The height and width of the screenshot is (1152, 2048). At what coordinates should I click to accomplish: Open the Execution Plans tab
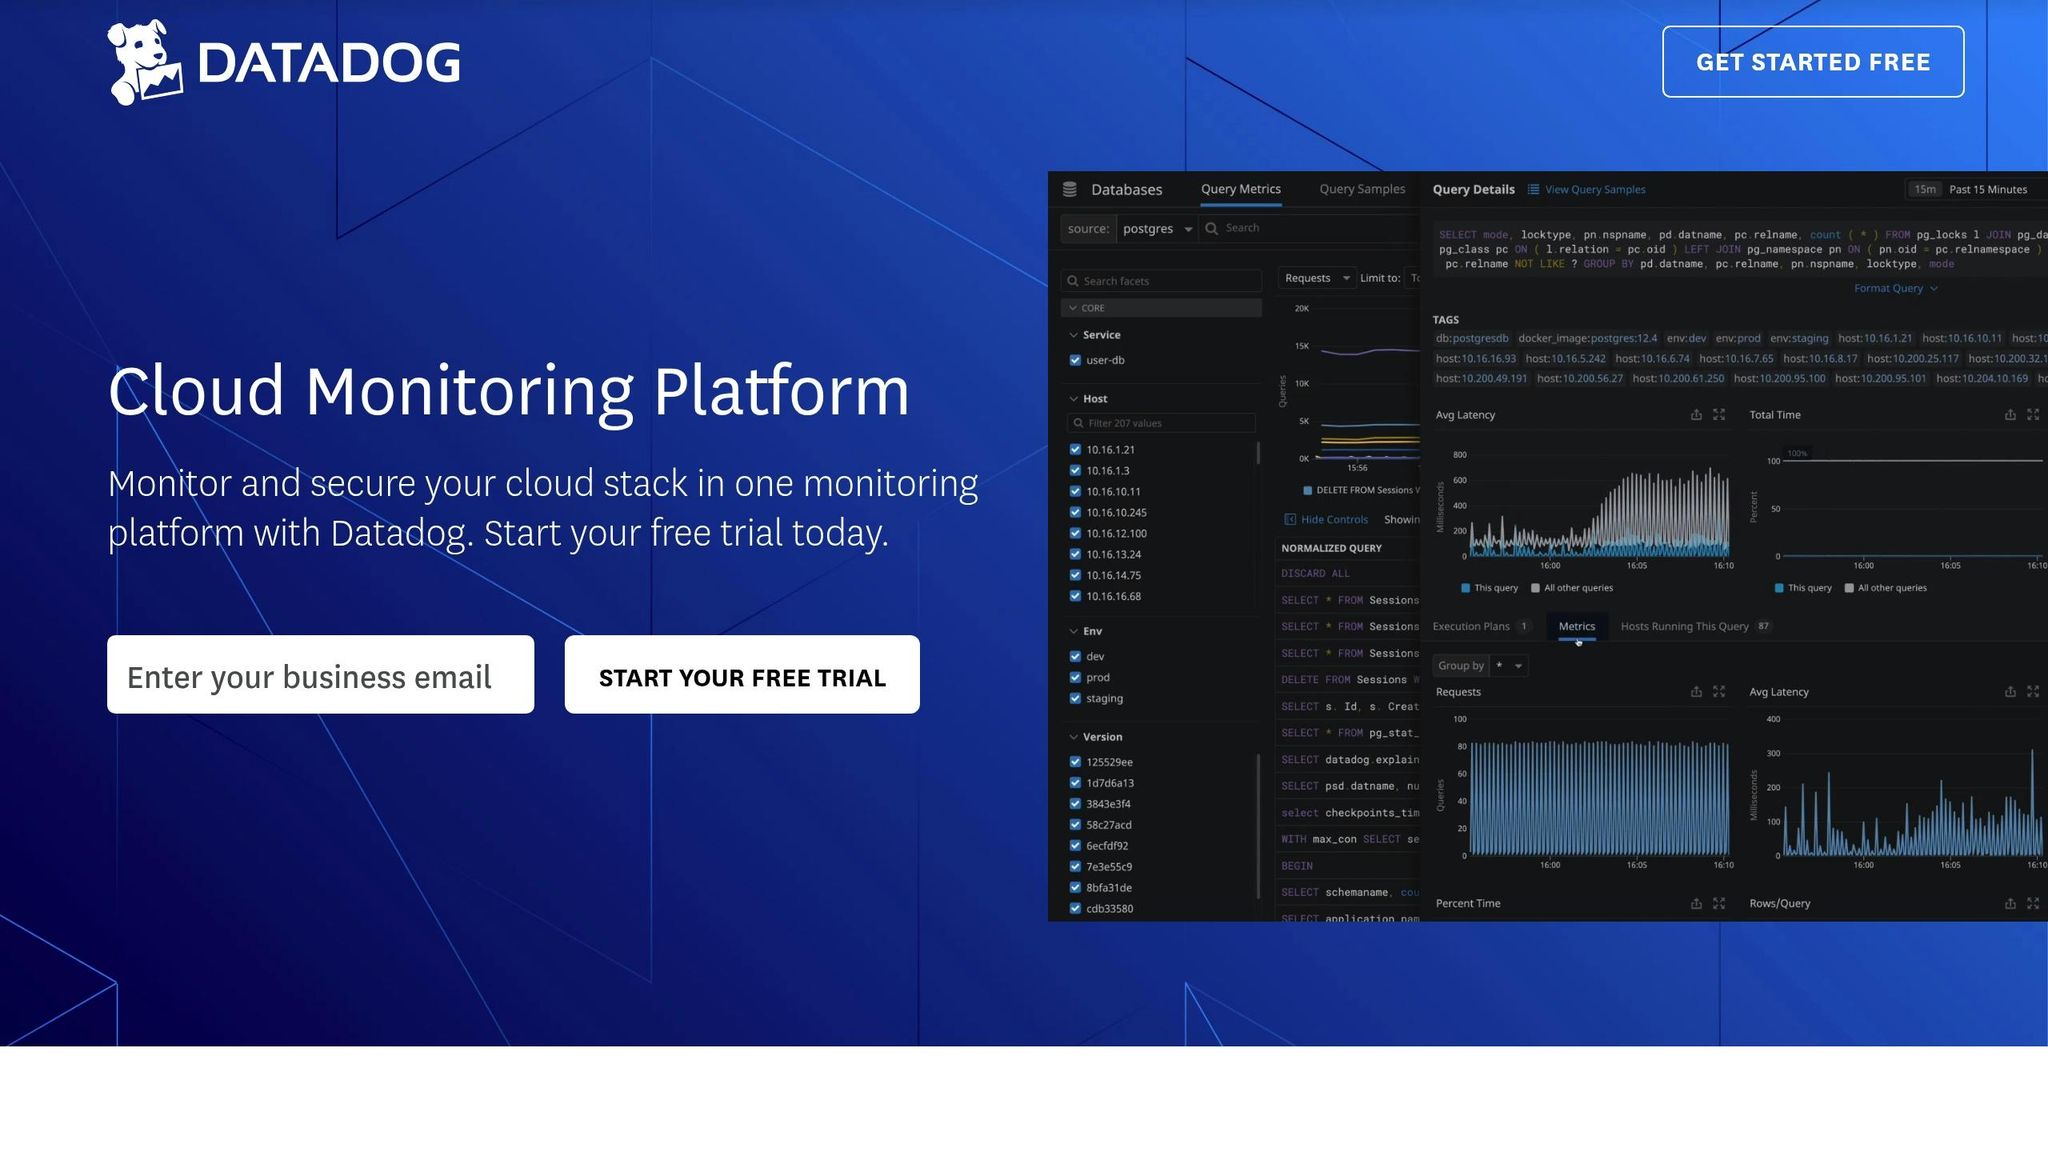[1470, 627]
